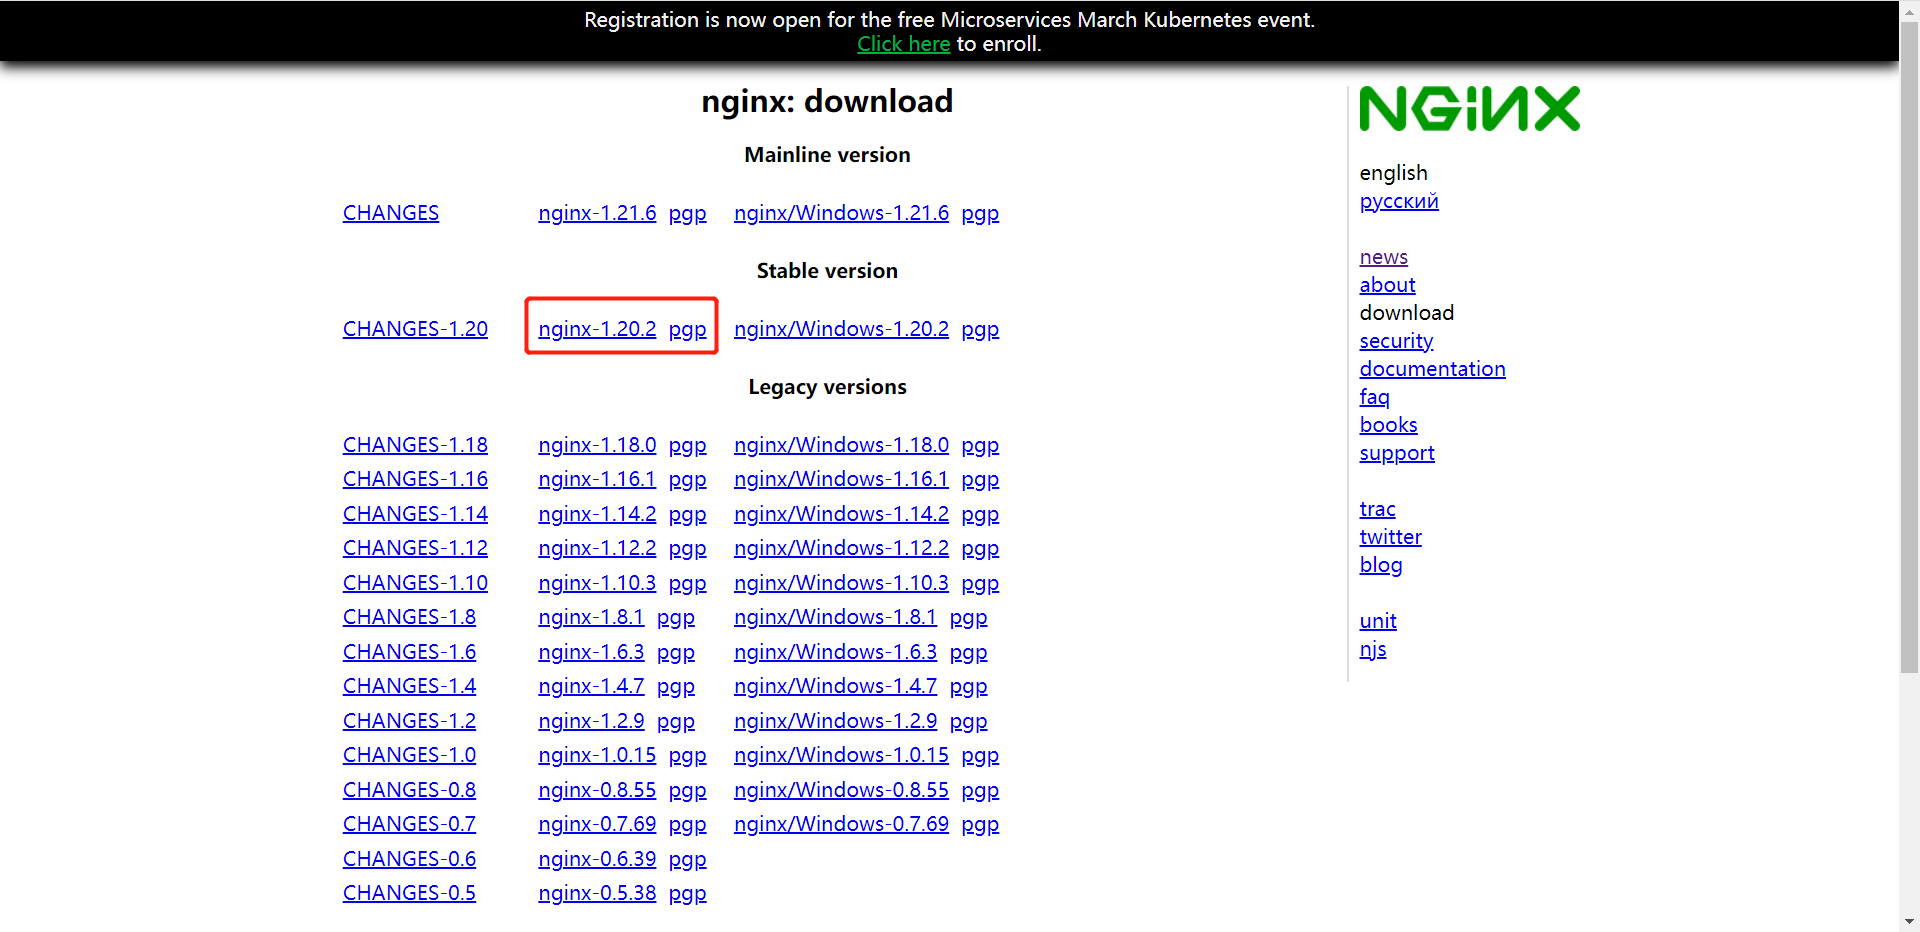Open CHANGES-1.4 link

(409, 686)
